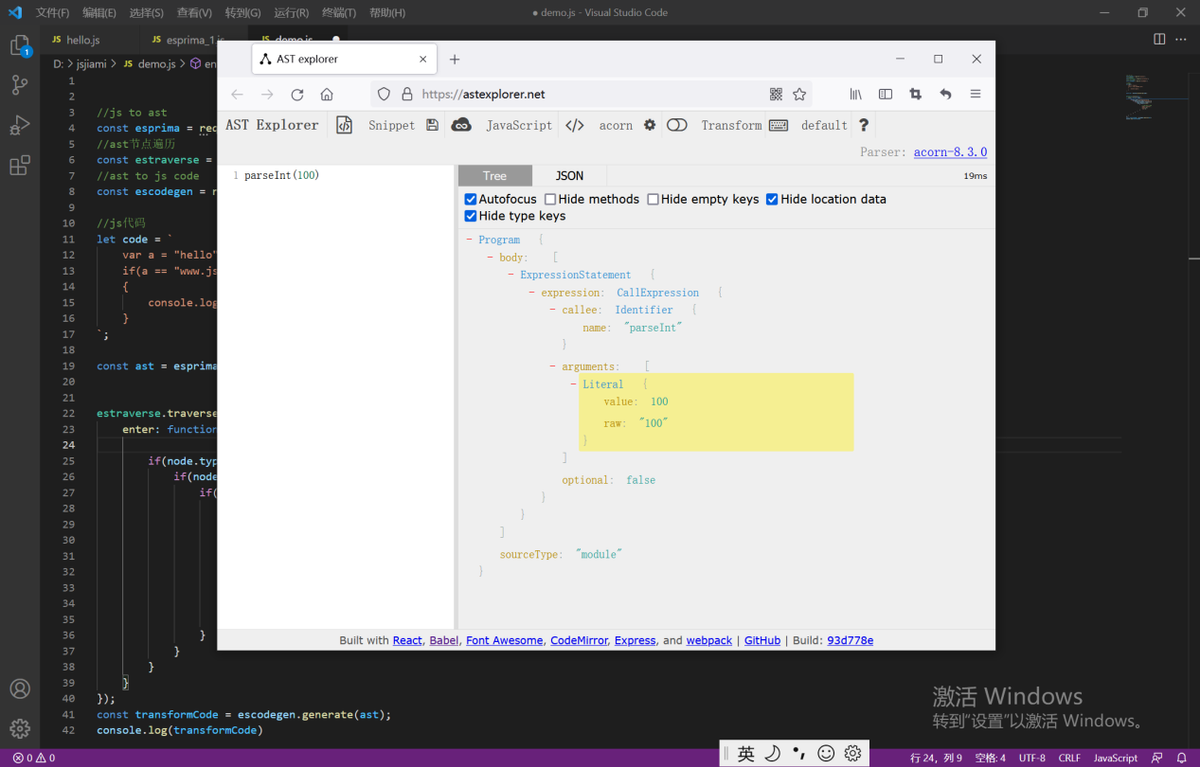This screenshot has height=767, width=1200.
Task: Follow the GitHub link in footer
Action: [x=762, y=640]
